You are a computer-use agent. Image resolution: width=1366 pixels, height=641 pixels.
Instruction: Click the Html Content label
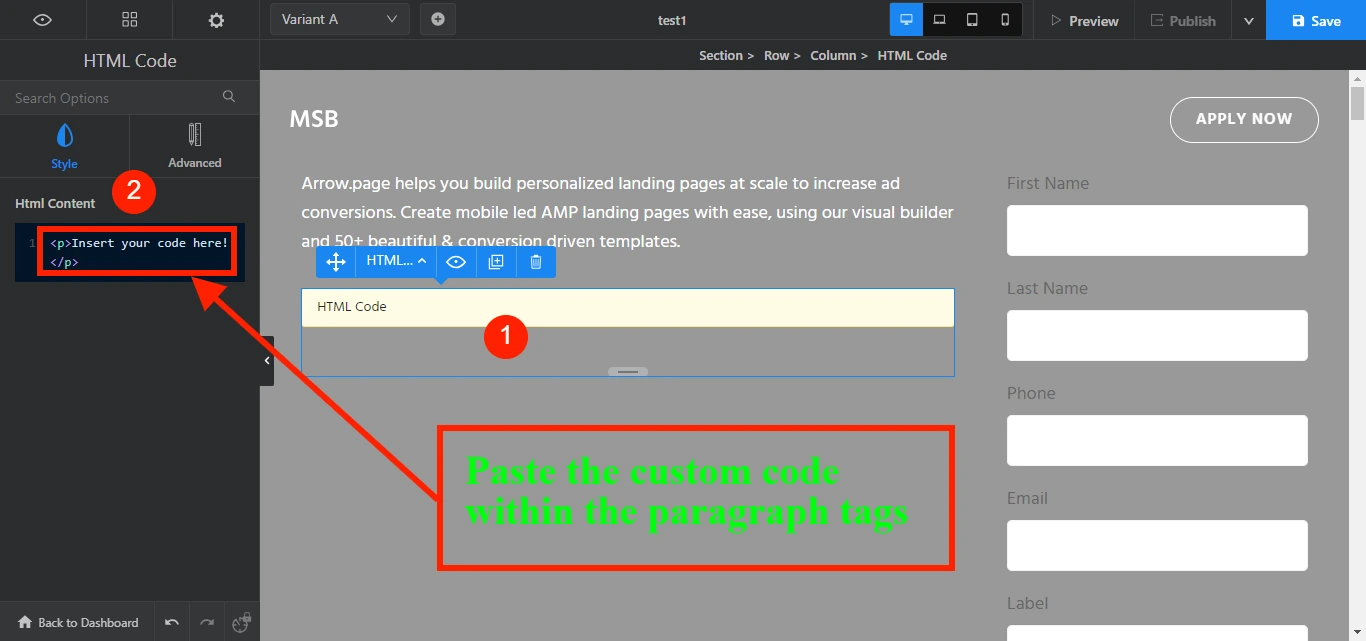[55, 203]
